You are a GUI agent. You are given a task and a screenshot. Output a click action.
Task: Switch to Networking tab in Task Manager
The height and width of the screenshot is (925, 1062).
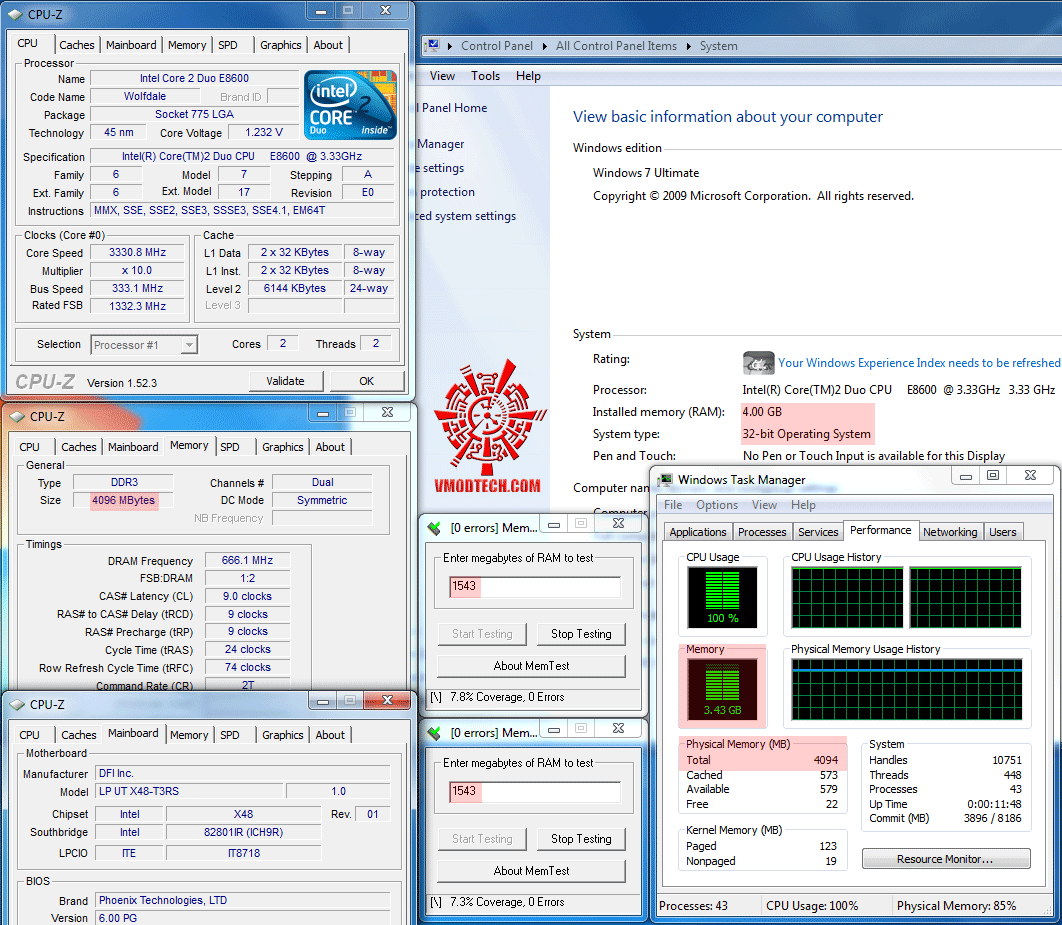click(950, 532)
